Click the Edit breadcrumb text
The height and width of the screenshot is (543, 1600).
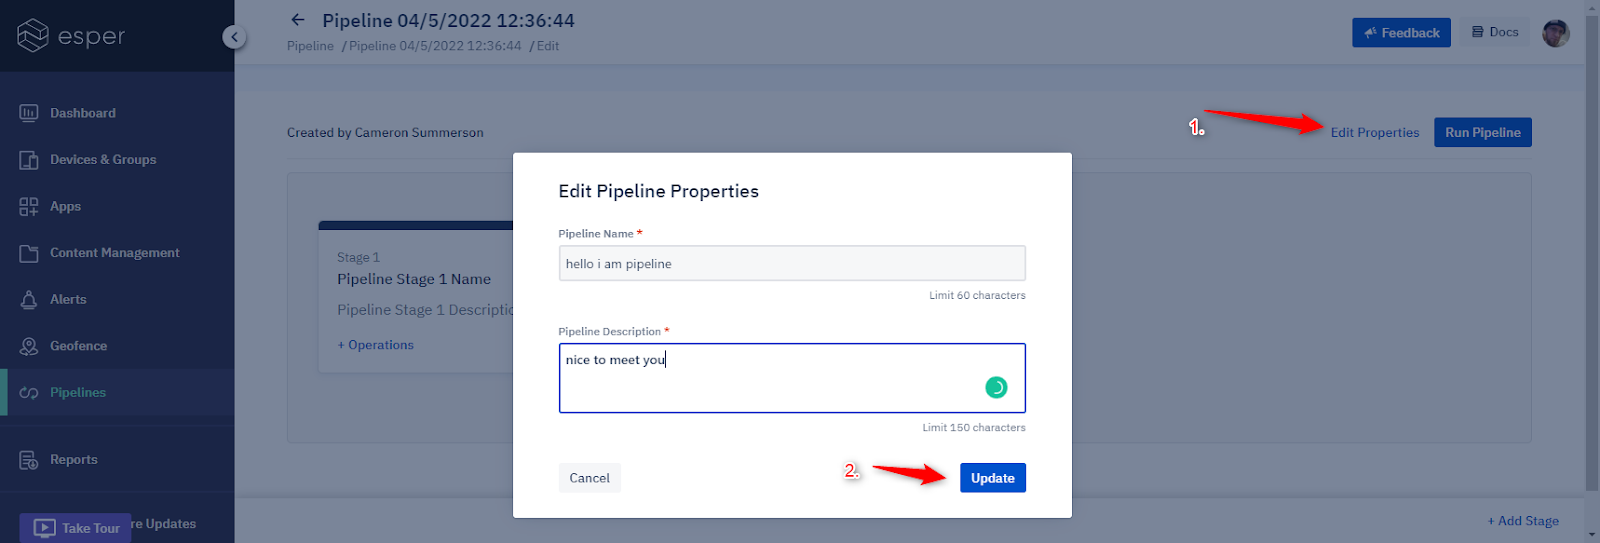click(548, 46)
